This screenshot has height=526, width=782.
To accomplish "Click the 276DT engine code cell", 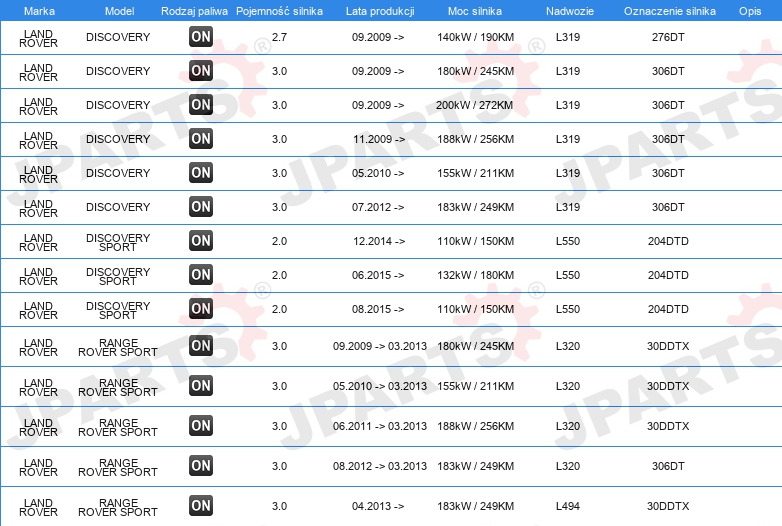I will pos(668,37).
